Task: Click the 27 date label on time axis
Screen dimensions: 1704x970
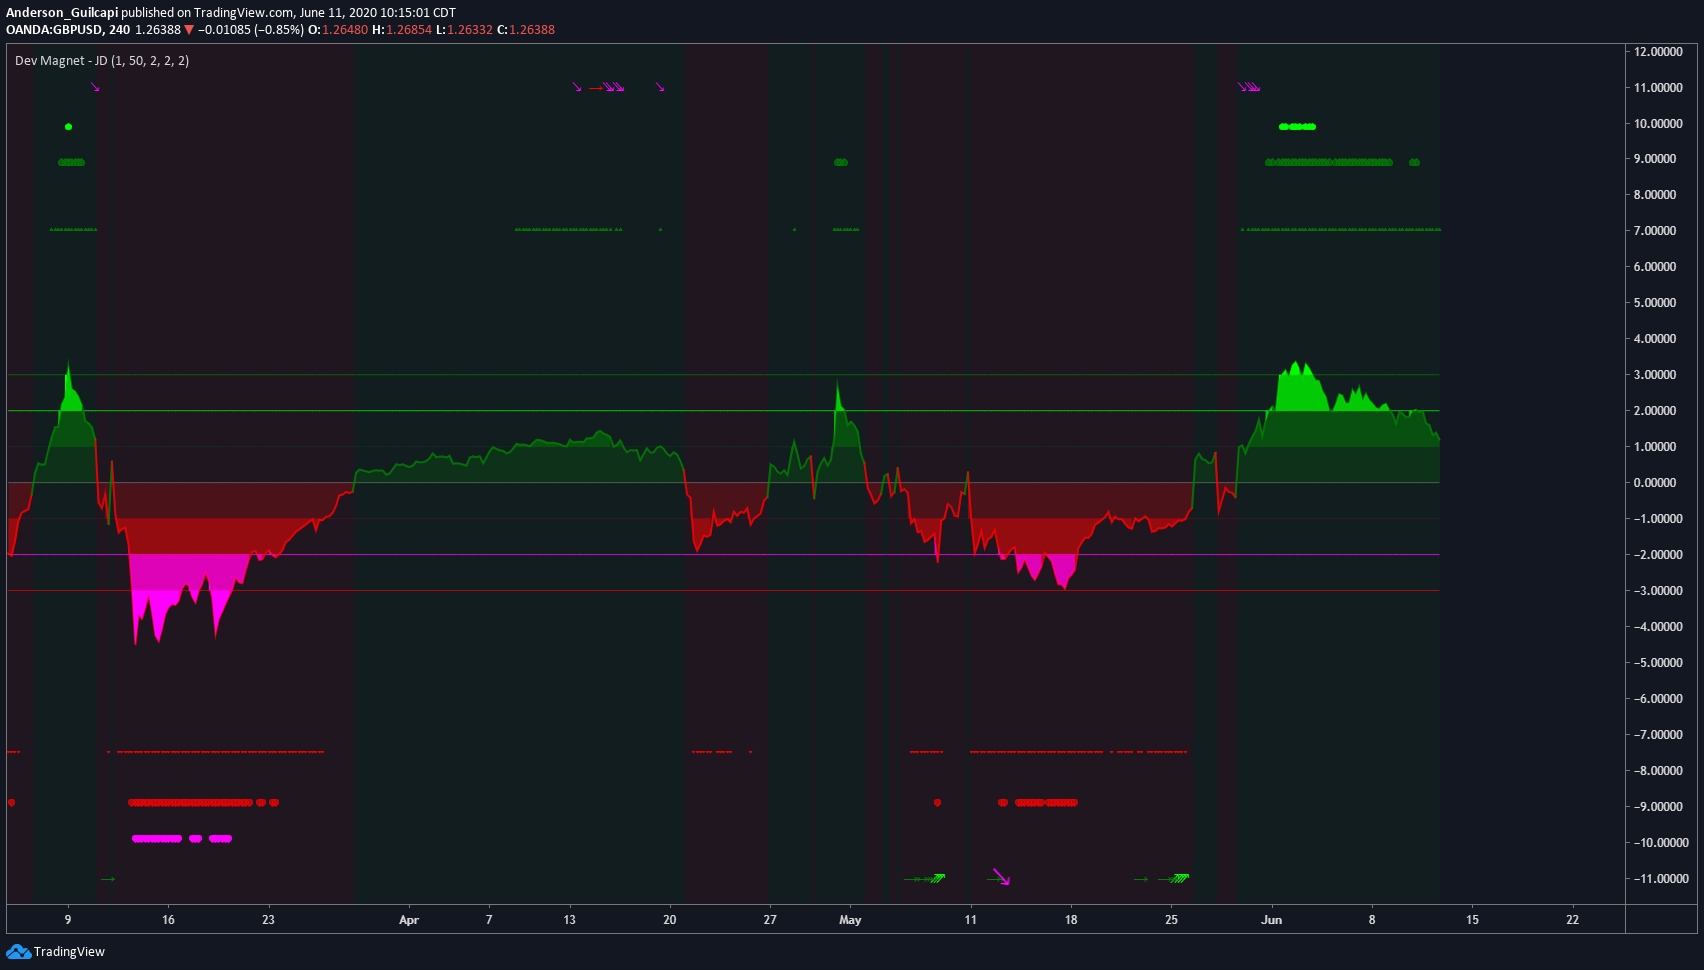Action: tap(770, 920)
